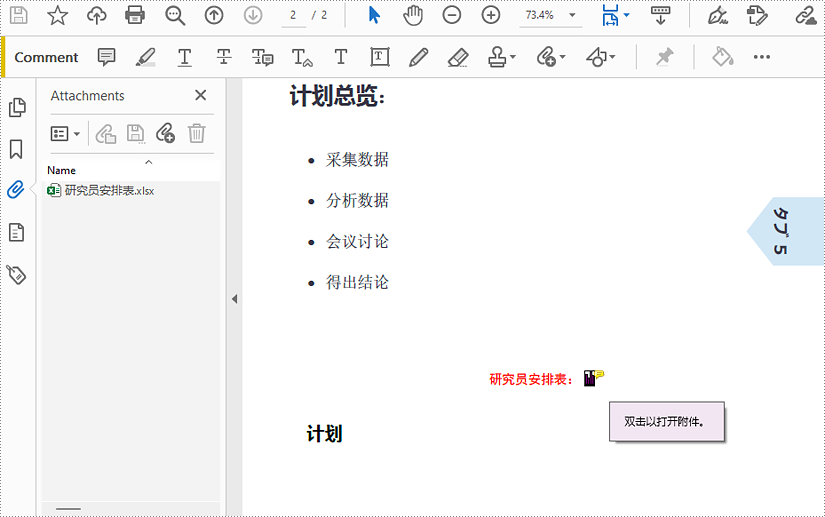Click Open file in native application icon
Viewport: 825px width, 517px height.
[x=106, y=134]
